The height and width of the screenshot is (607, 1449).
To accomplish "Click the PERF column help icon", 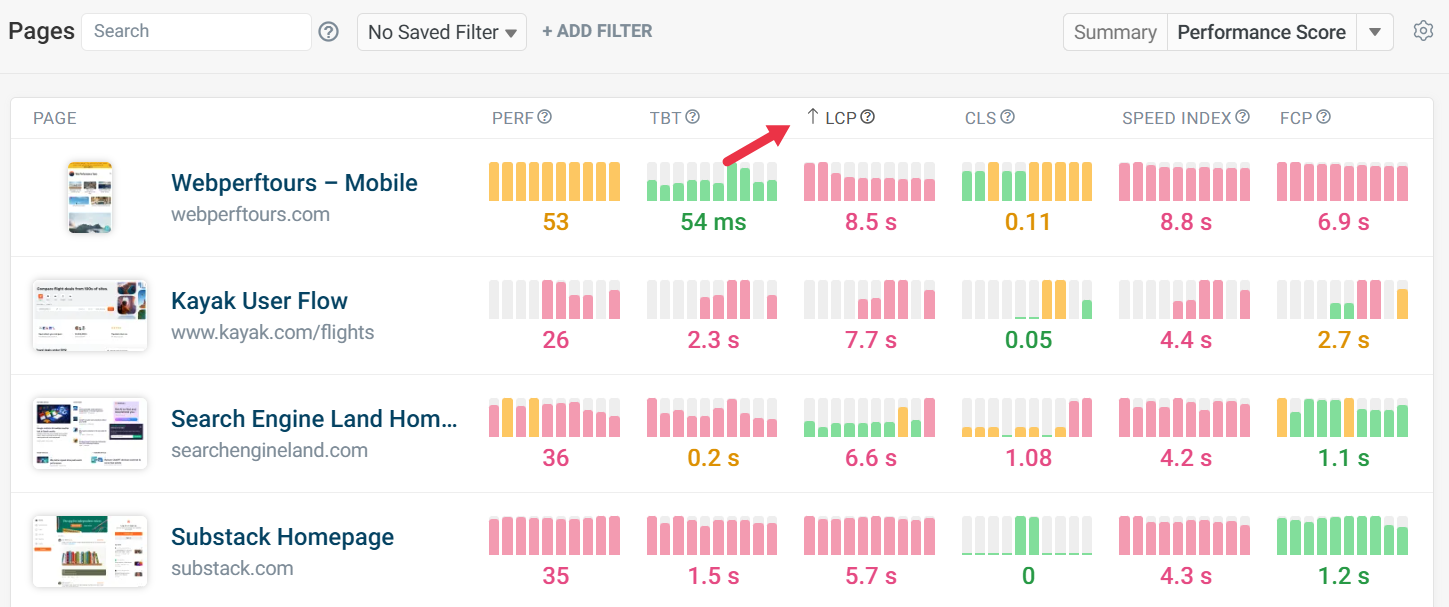I will click(545, 117).
